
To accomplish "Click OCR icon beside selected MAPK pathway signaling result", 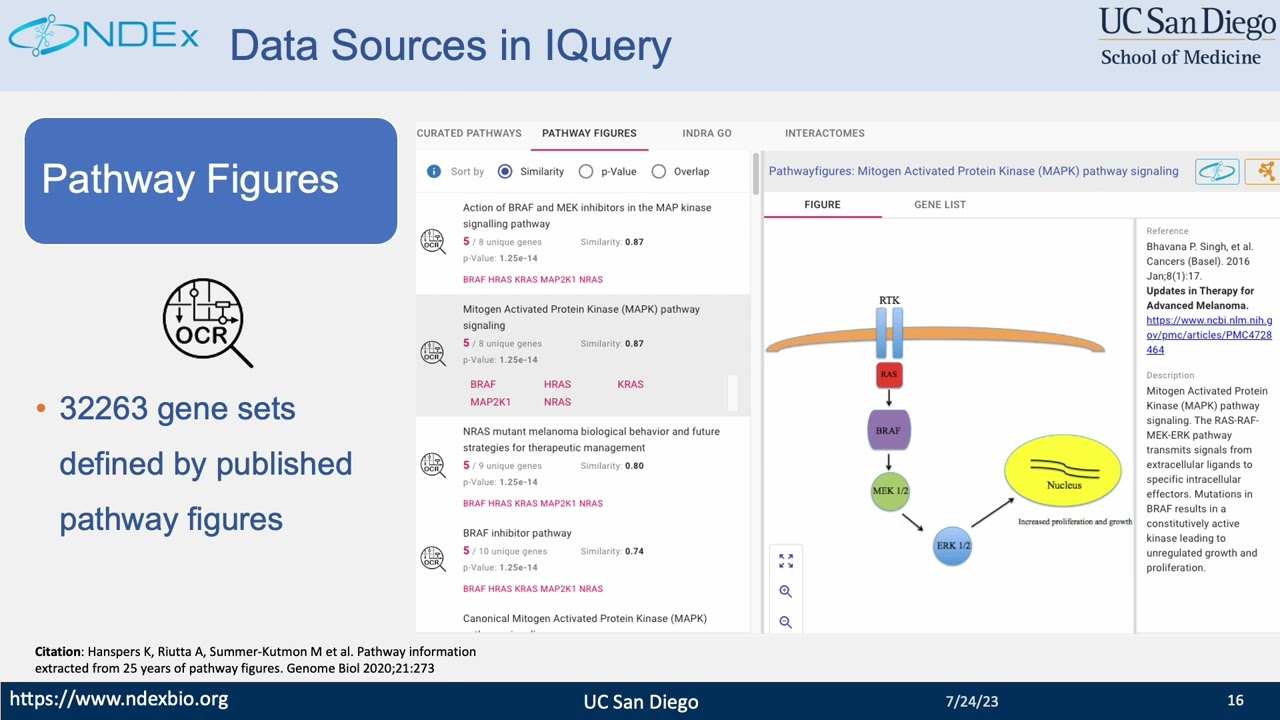I will point(433,352).
